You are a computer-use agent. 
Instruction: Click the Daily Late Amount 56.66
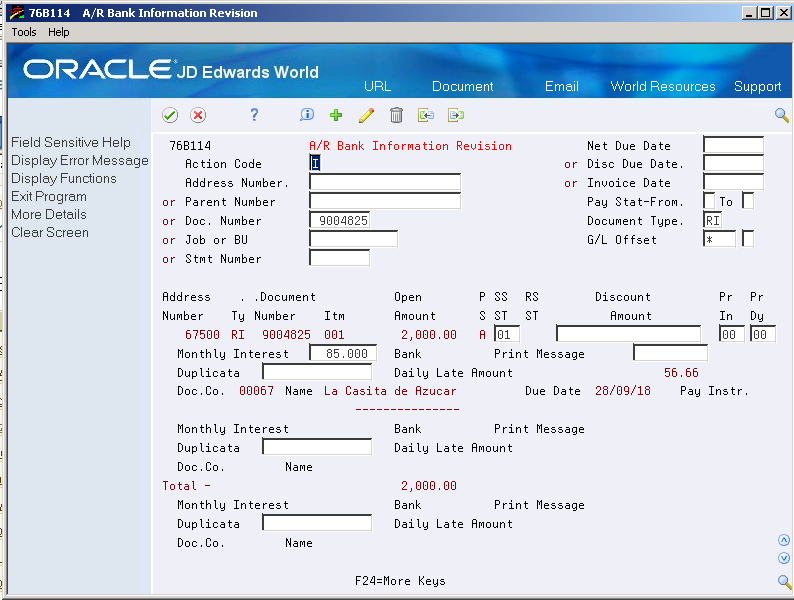click(x=681, y=373)
